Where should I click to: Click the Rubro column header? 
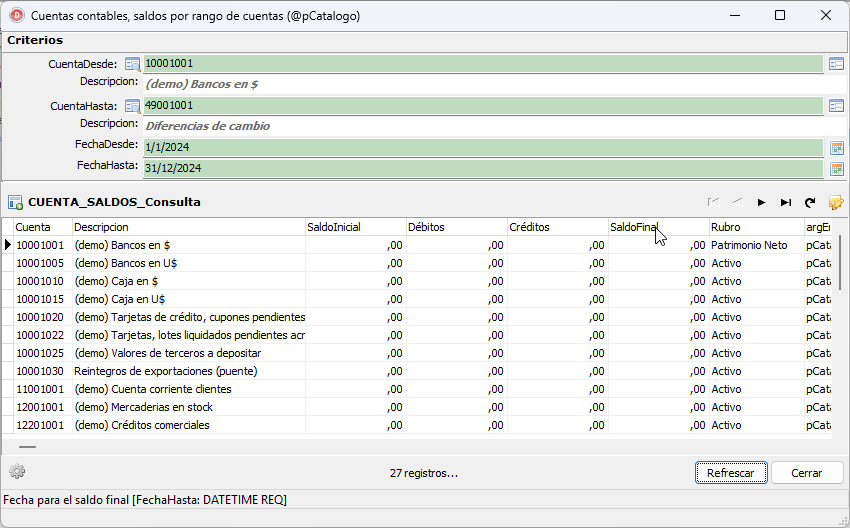[x=757, y=227]
